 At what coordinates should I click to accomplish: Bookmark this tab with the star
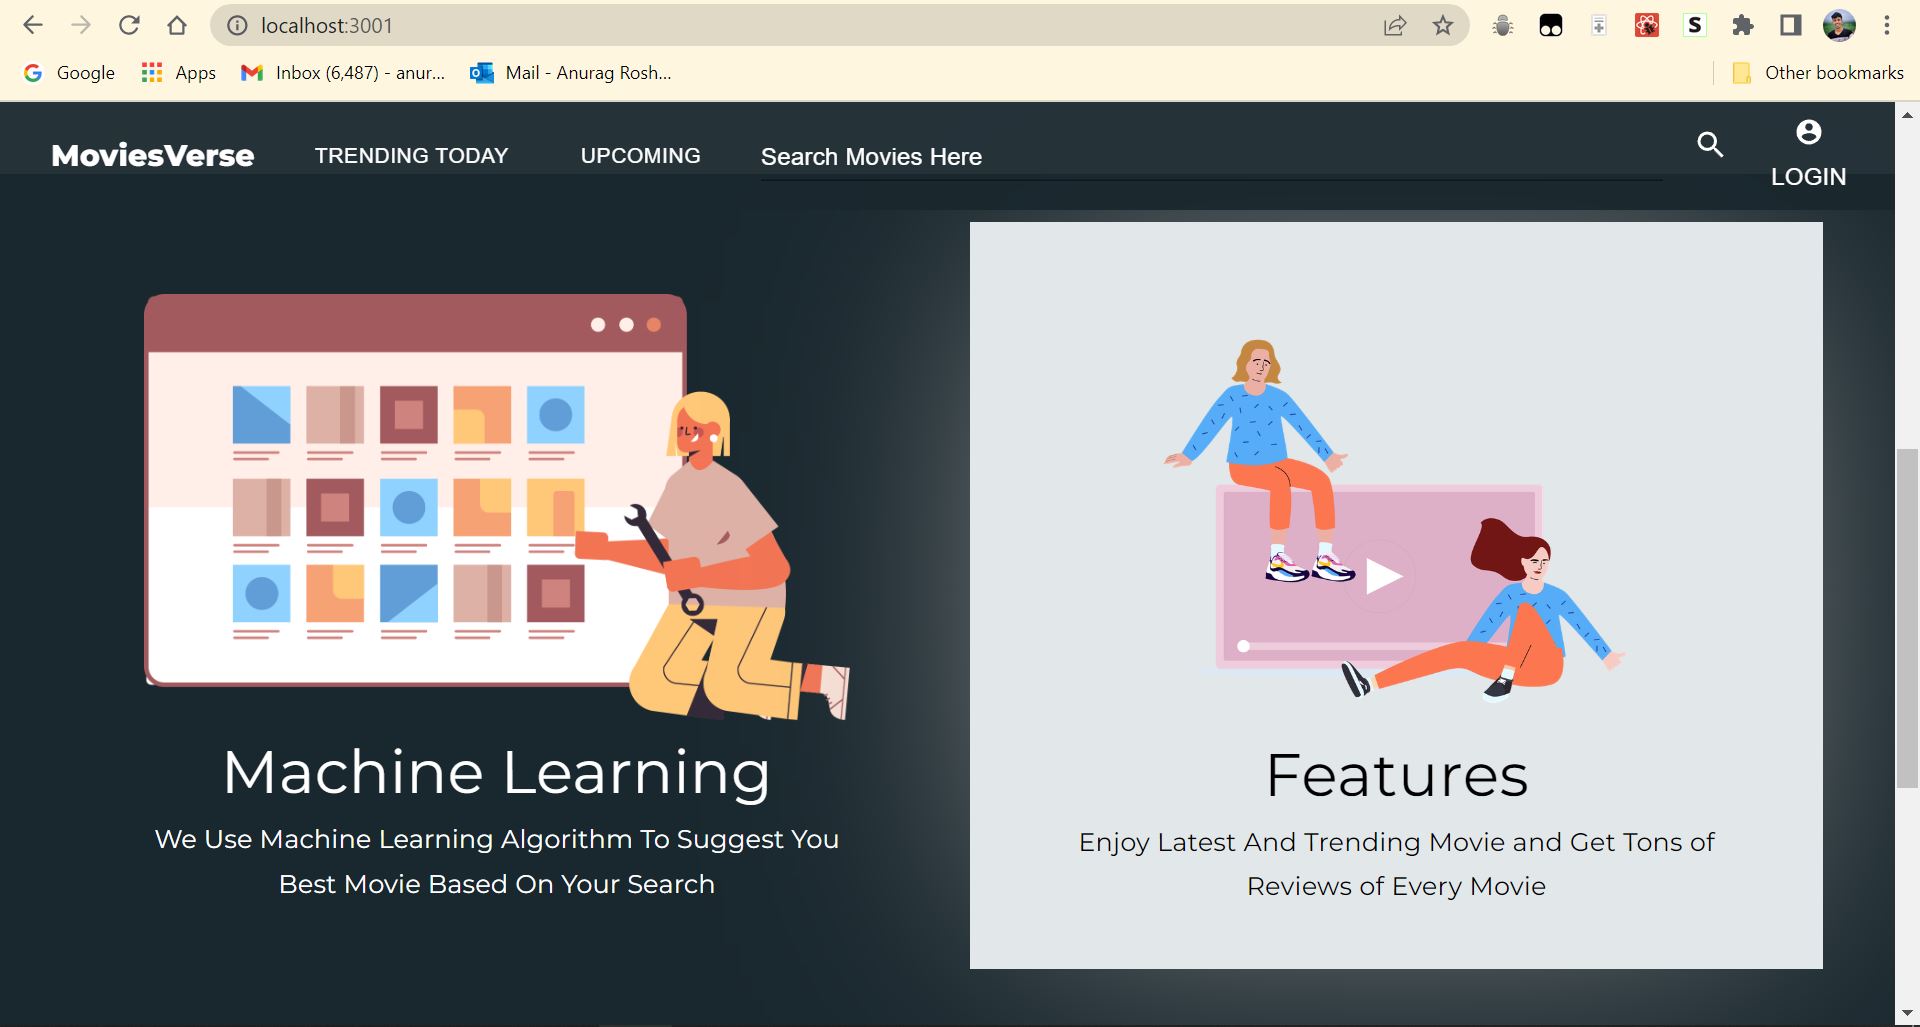[1443, 25]
